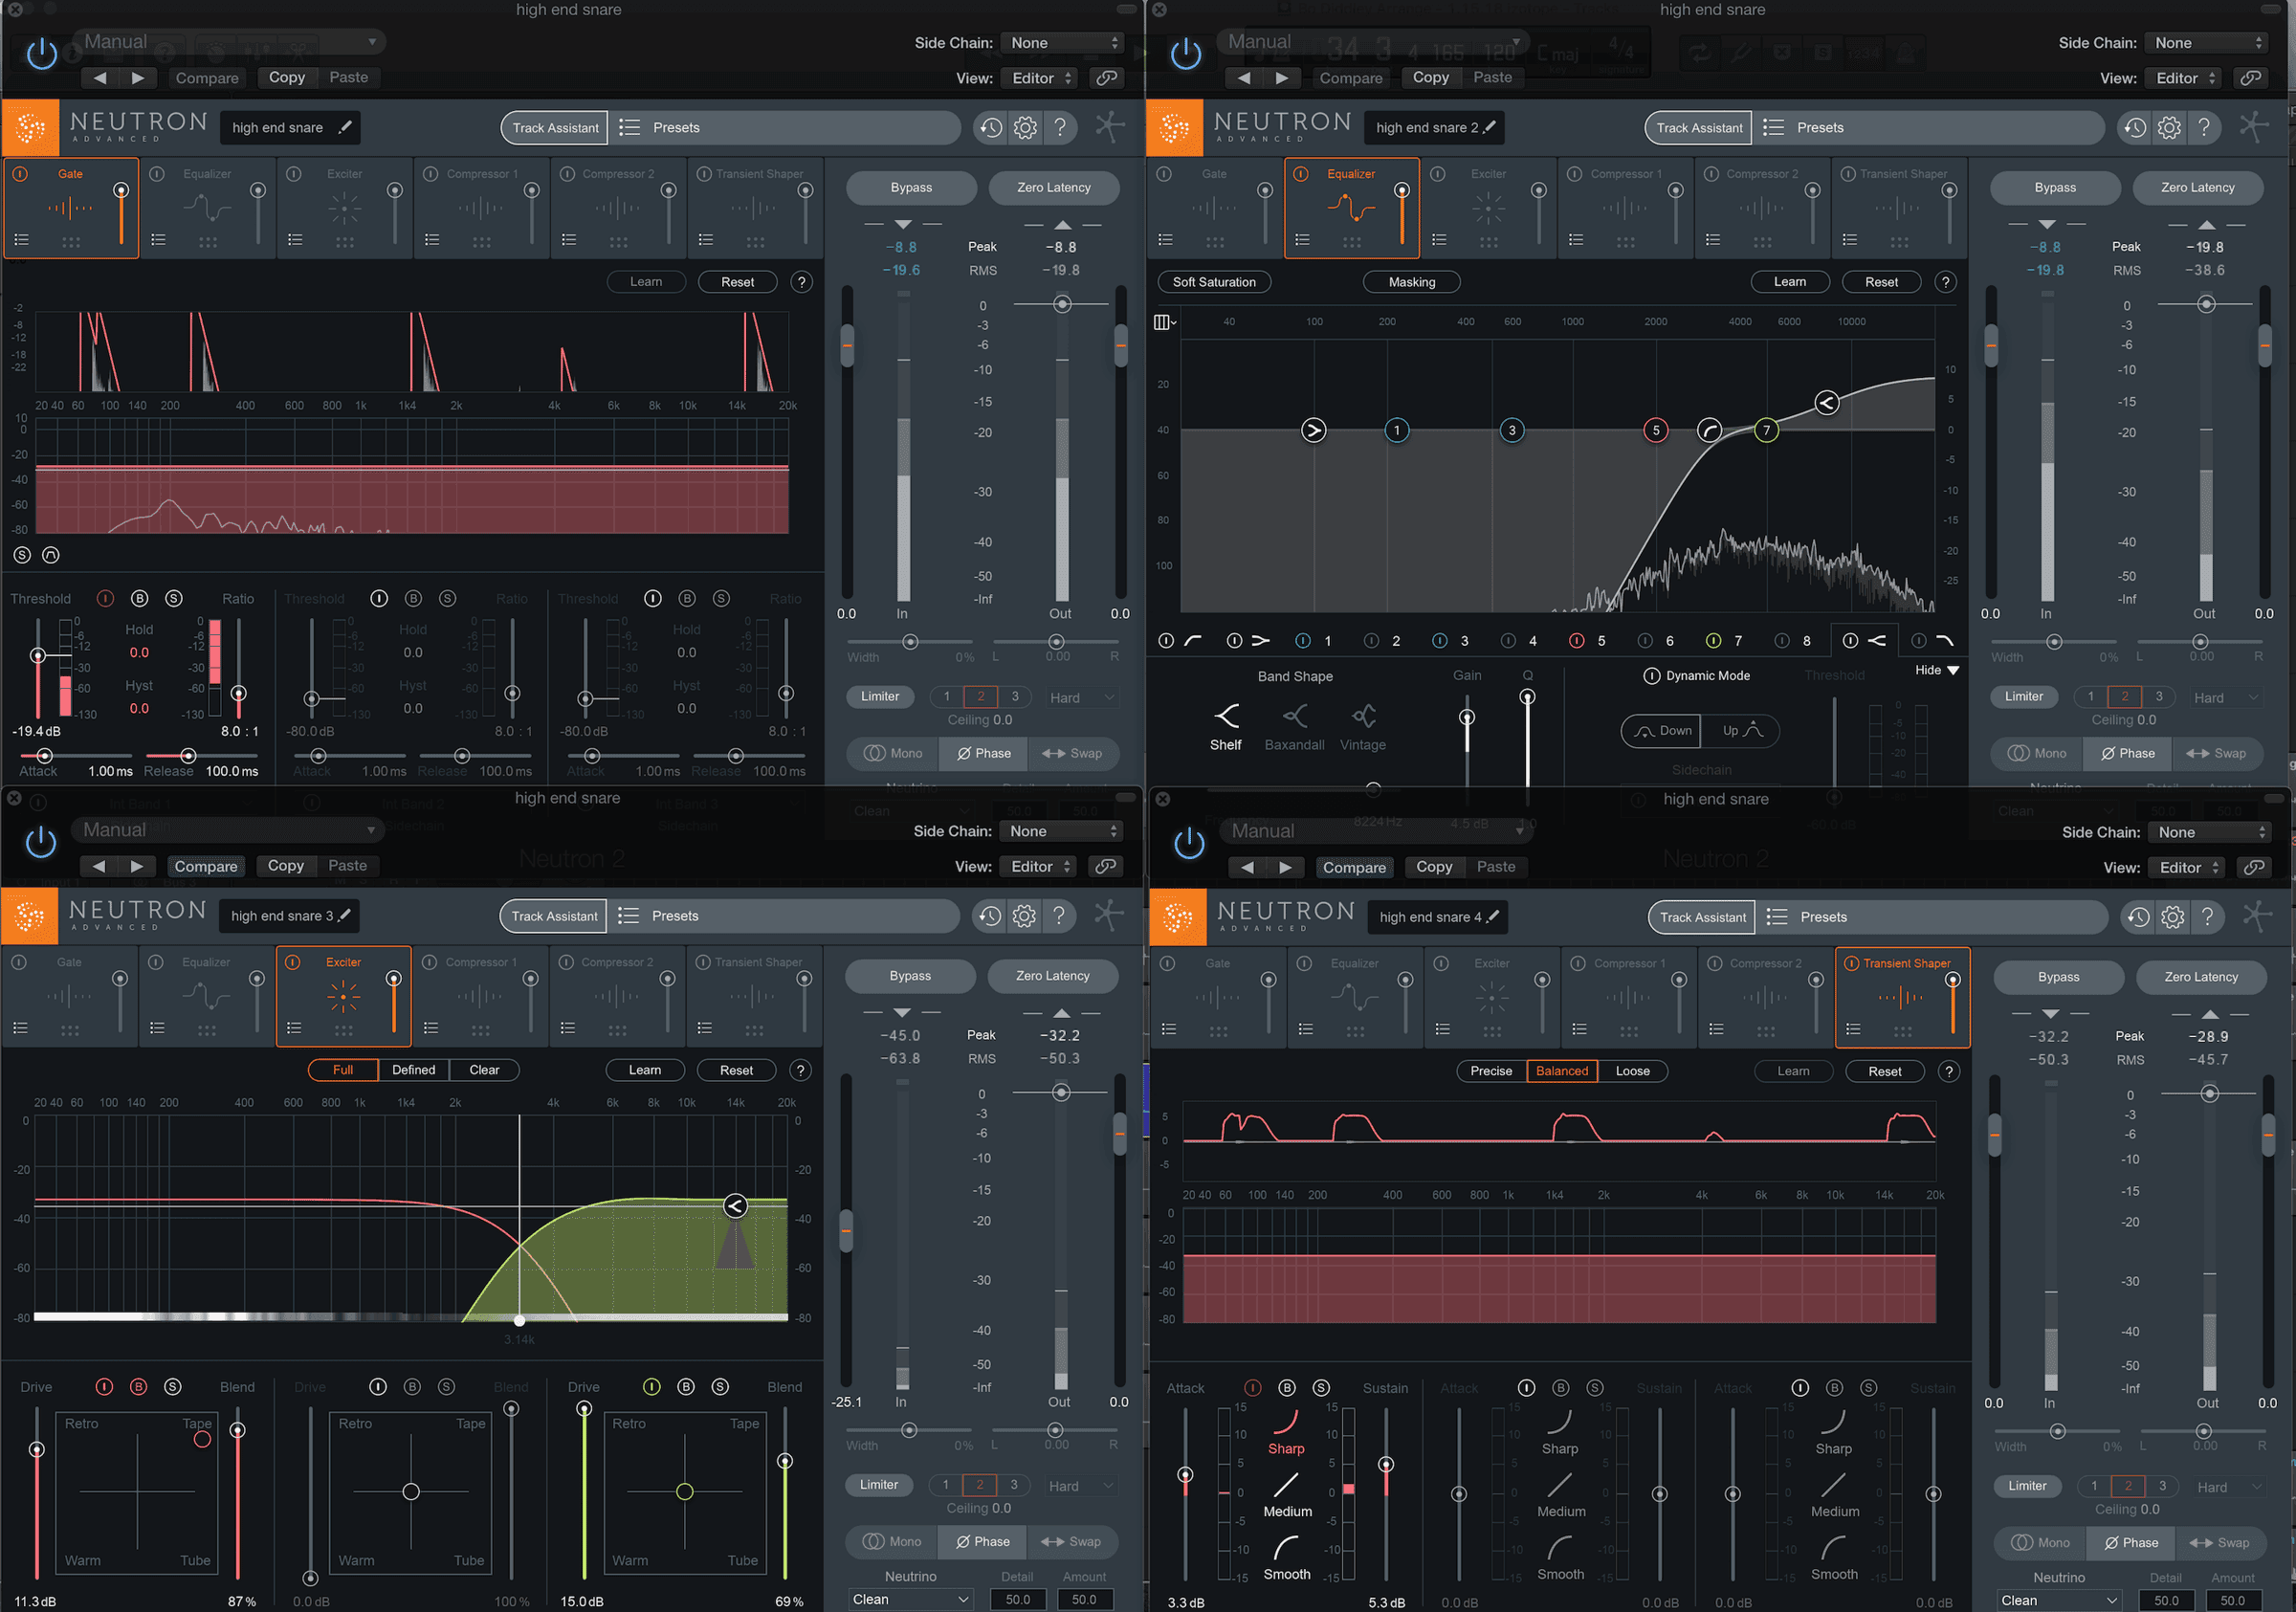Click Exciter first band Retro-Tape XY pad
The height and width of the screenshot is (1612, 2296).
137,1492
